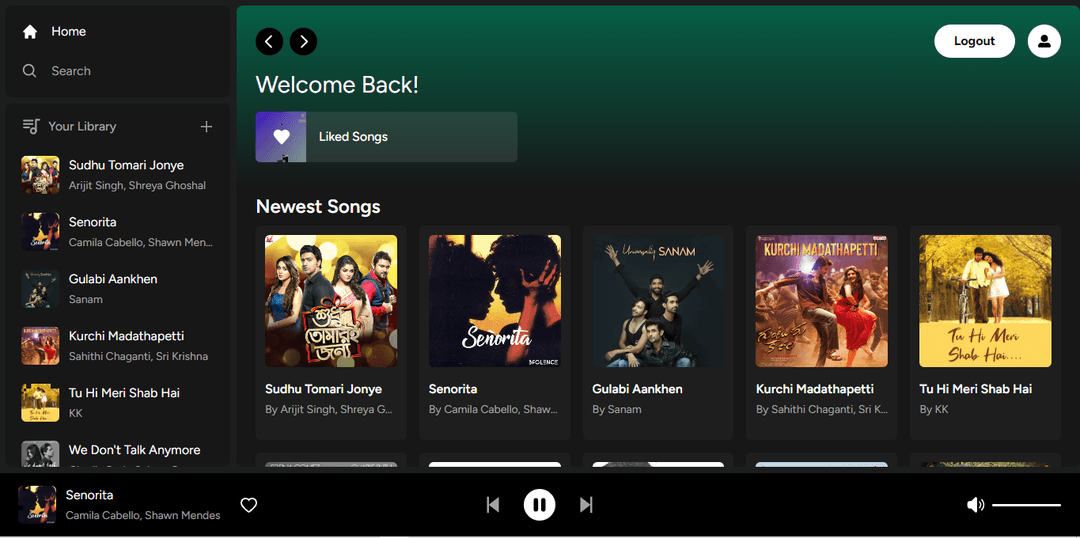Select Gulabi Aankhen in library list
Viewport: 1080px width, 538px height.
click(118, 289)
